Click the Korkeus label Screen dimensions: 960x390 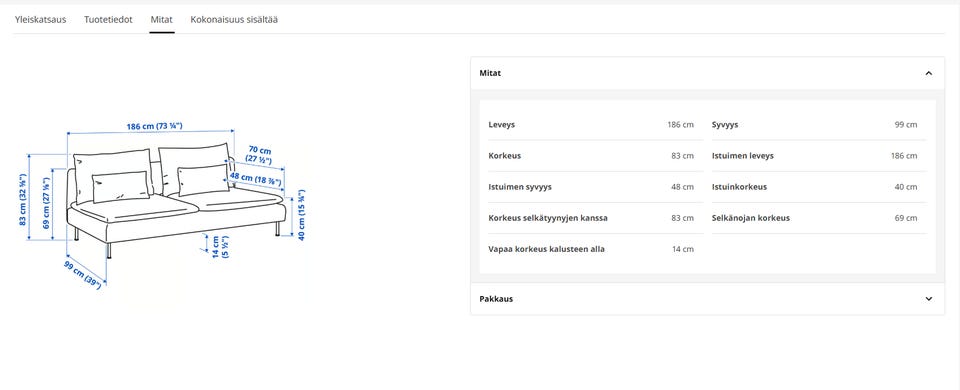[504, 156]
